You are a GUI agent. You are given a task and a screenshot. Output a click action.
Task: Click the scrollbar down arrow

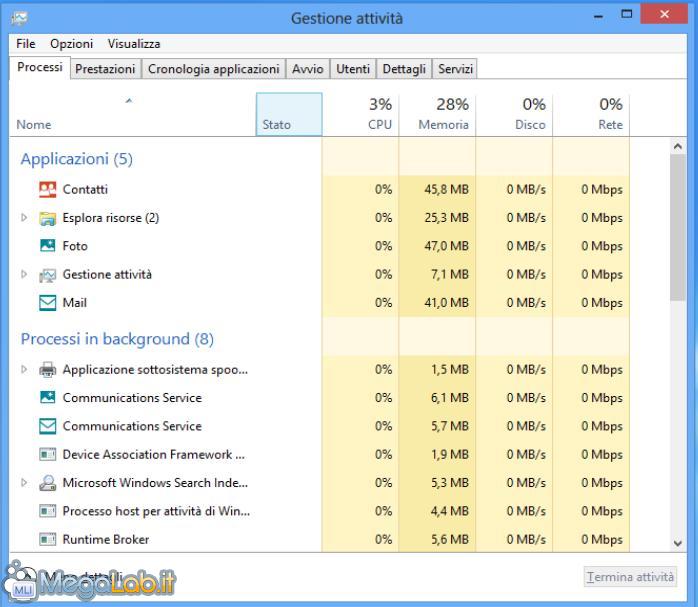coord(678,543)
